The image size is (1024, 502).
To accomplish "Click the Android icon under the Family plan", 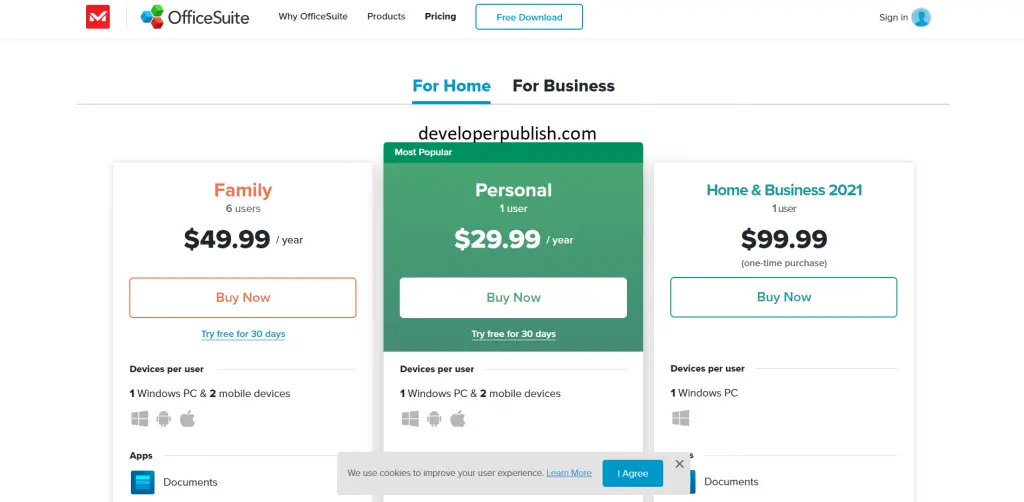I will [x=164, y=418].
